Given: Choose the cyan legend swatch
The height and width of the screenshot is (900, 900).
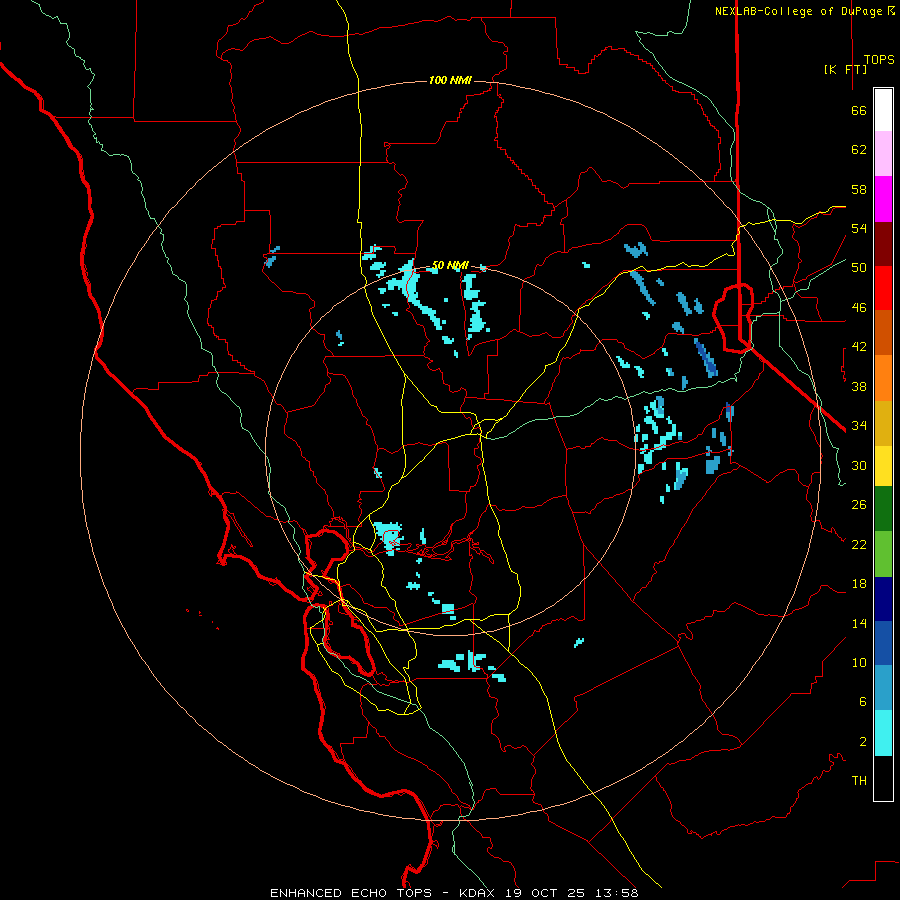Looking at the screenshot, I should point(883,733).
